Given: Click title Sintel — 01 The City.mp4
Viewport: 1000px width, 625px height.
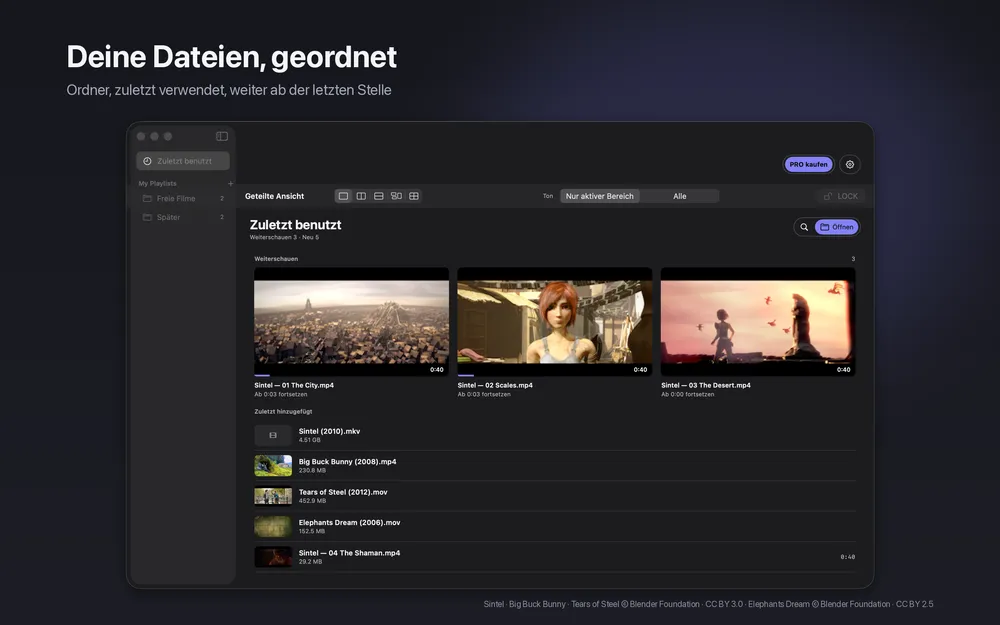Looking at the screenshot, I should pos(294,385).
